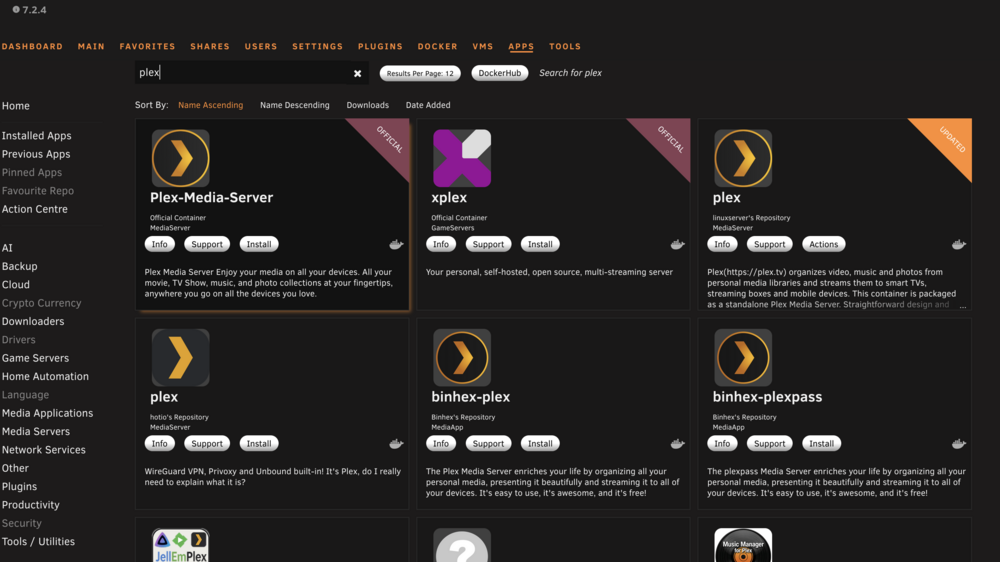Open the Favorites tab

[x=147, y=47]
